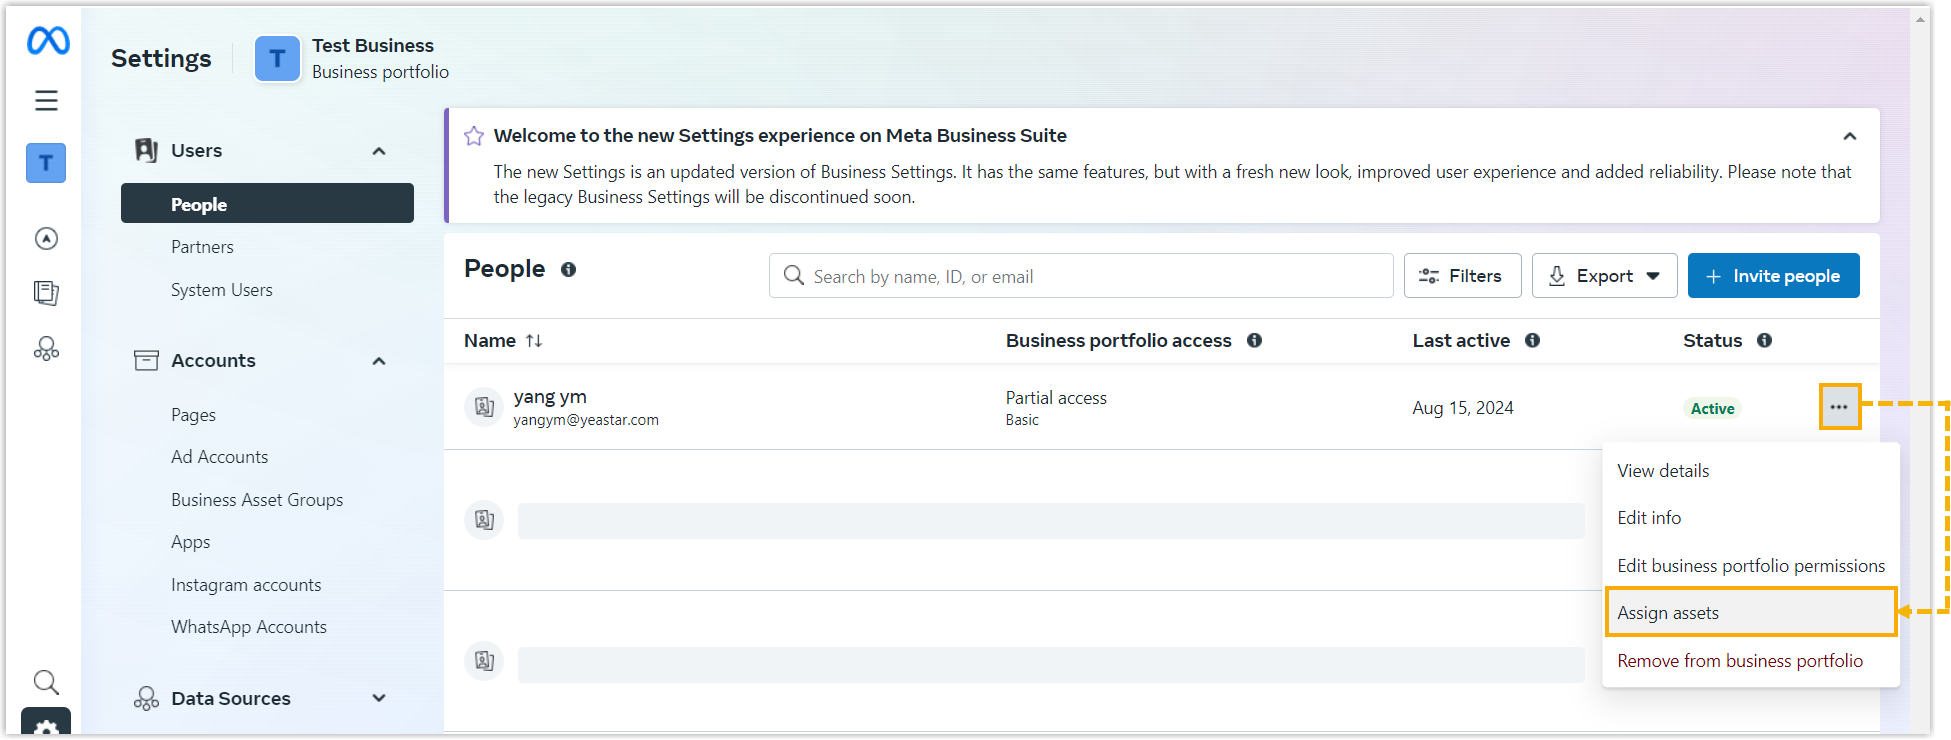
Task: Collapse the Users section chevron
Action: pos(379,151)
